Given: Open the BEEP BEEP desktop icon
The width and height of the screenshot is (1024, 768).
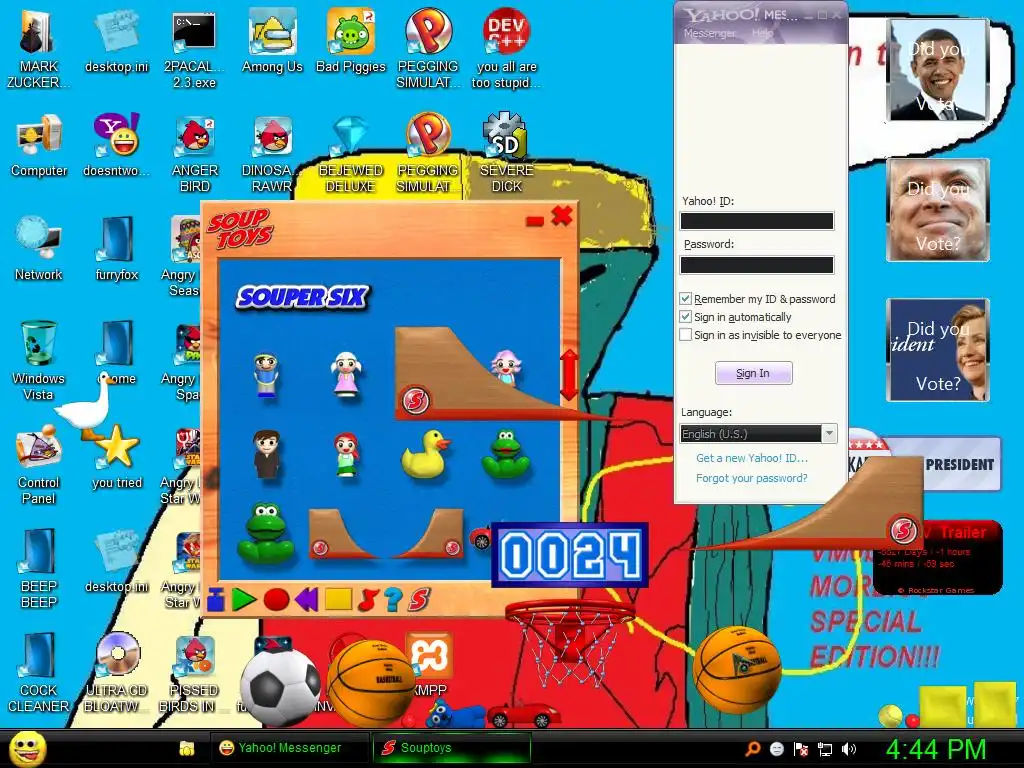Looking at the screenshot, I should coord(39,568).
